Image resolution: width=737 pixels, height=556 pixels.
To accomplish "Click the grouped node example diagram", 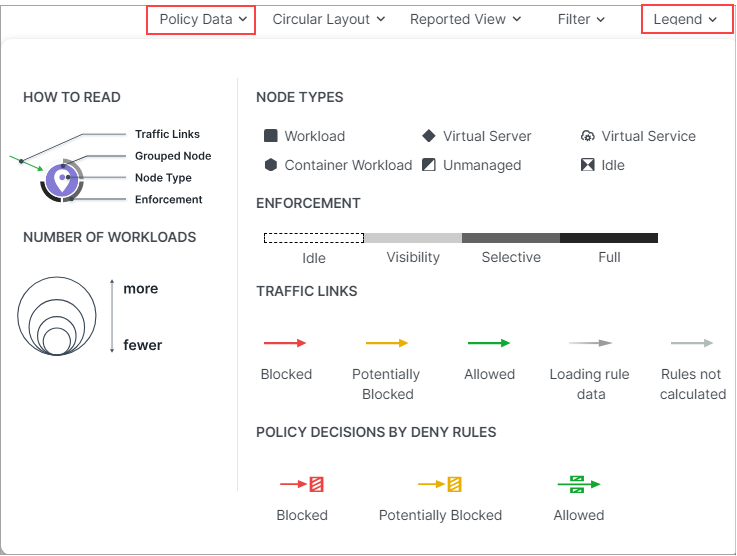I will click(62, 179).
